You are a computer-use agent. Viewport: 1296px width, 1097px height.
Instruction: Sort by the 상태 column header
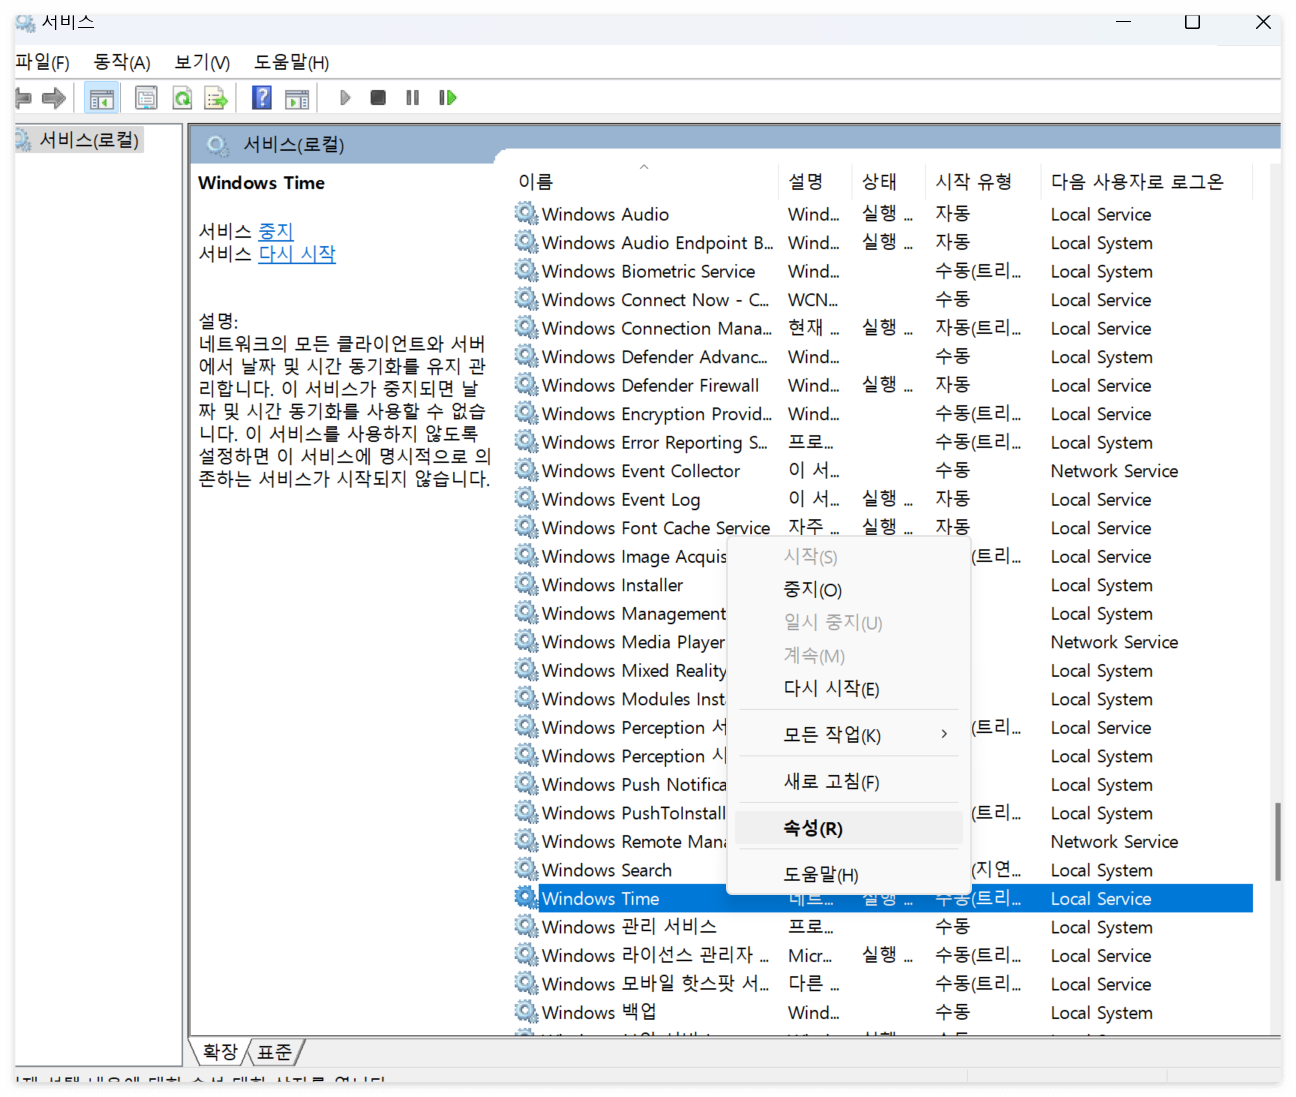(x=888, y=181)
